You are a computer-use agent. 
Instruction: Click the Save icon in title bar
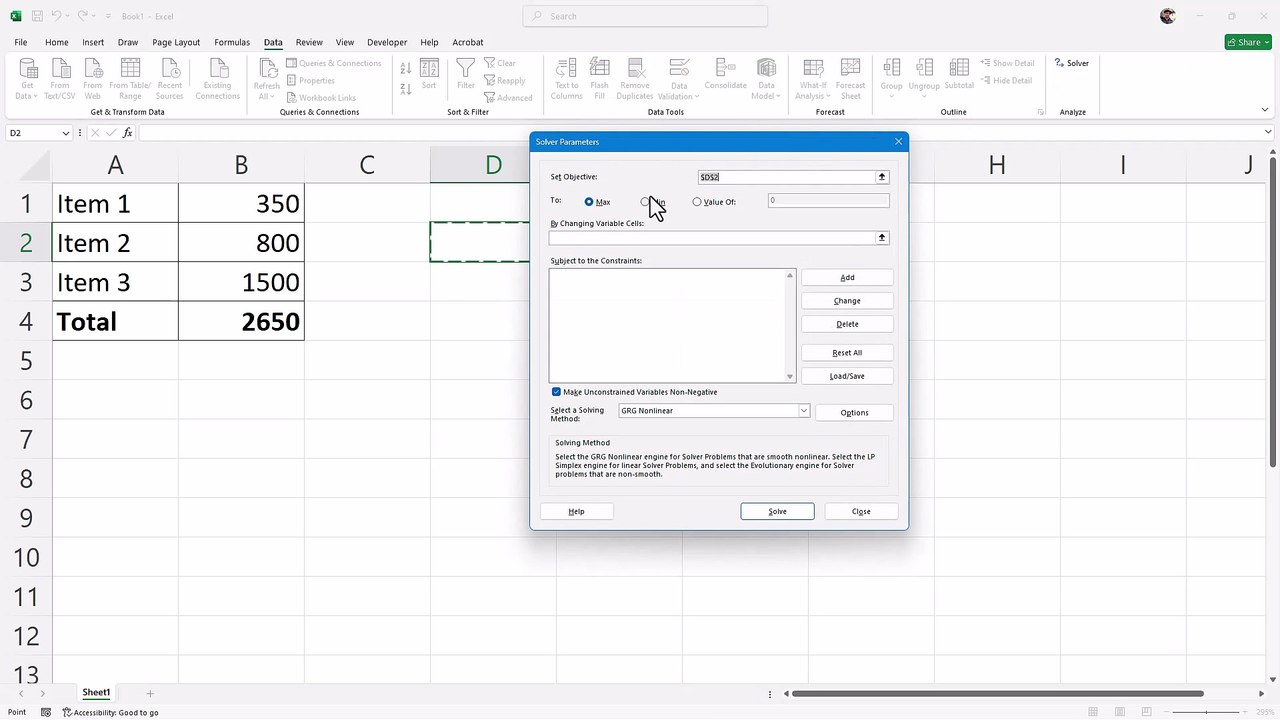click(x=37, y=16)
